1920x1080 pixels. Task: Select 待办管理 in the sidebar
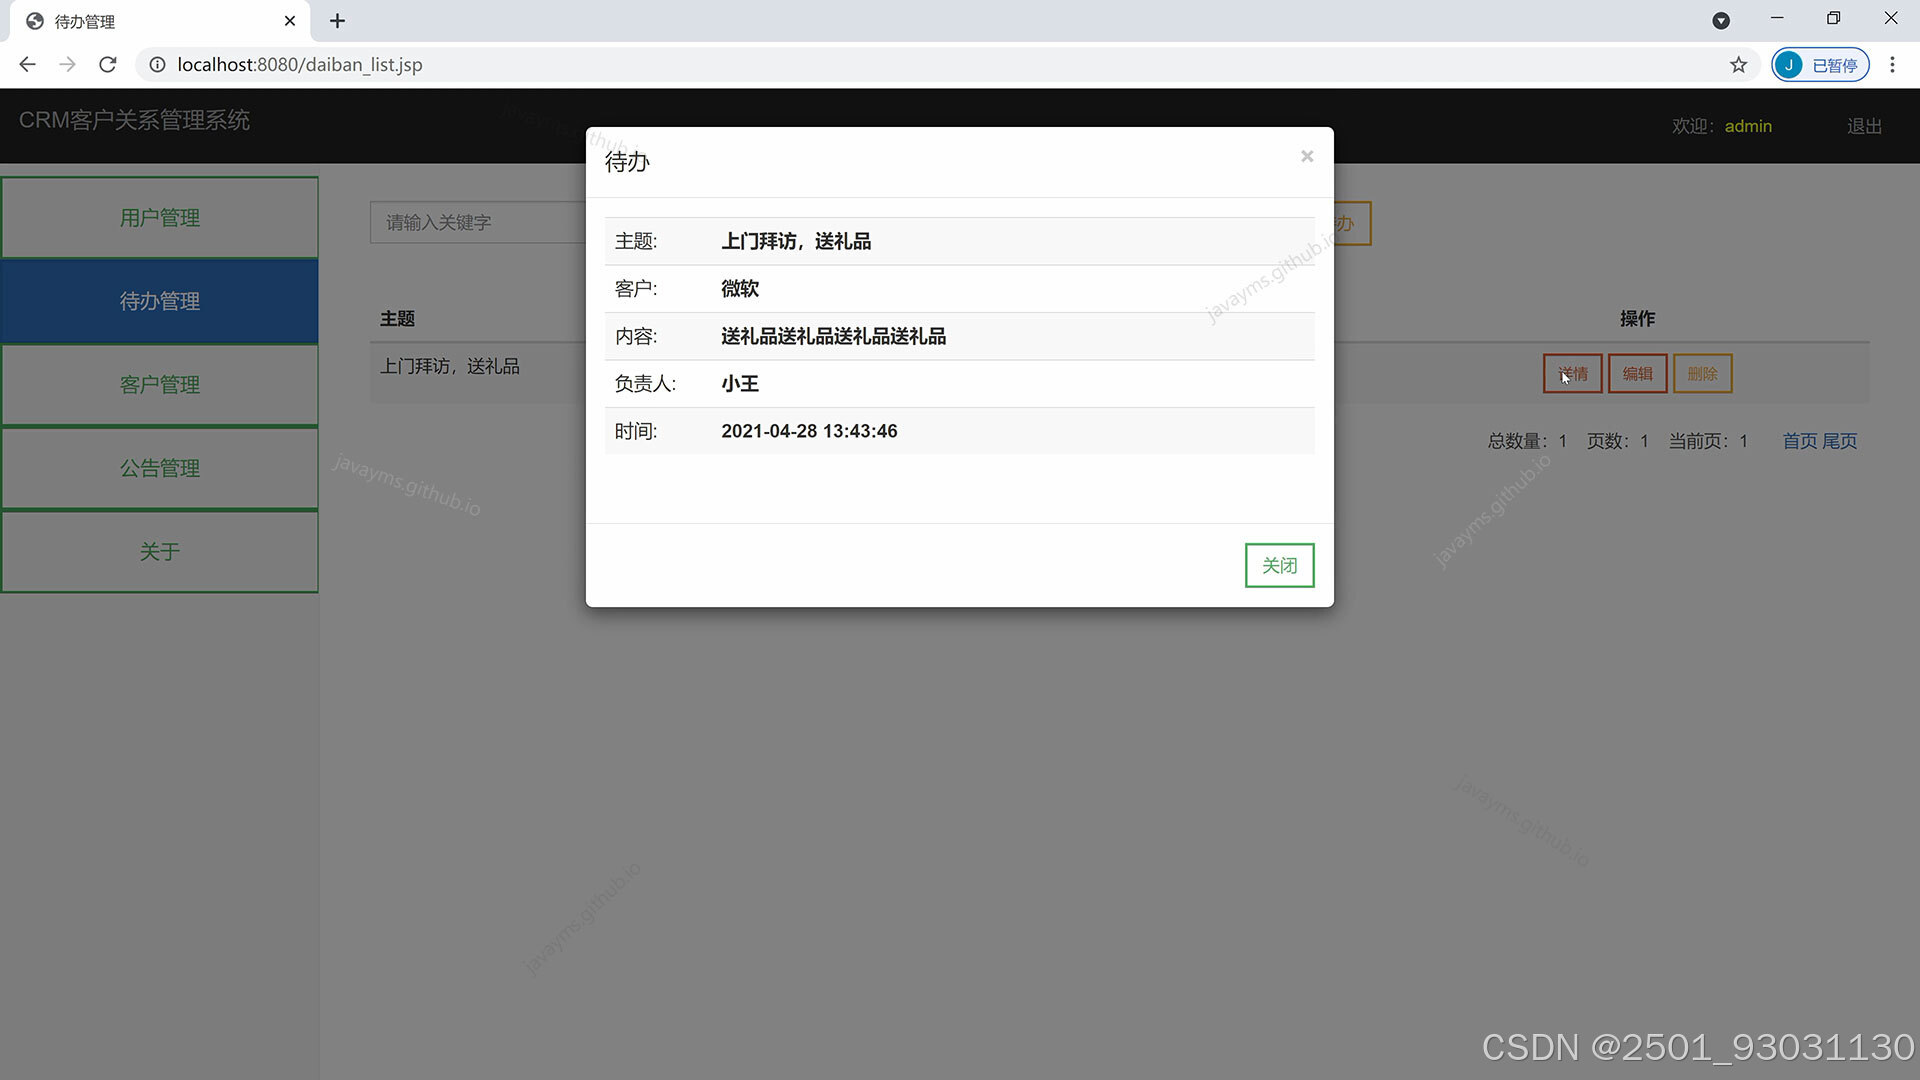tap(160, 301)
